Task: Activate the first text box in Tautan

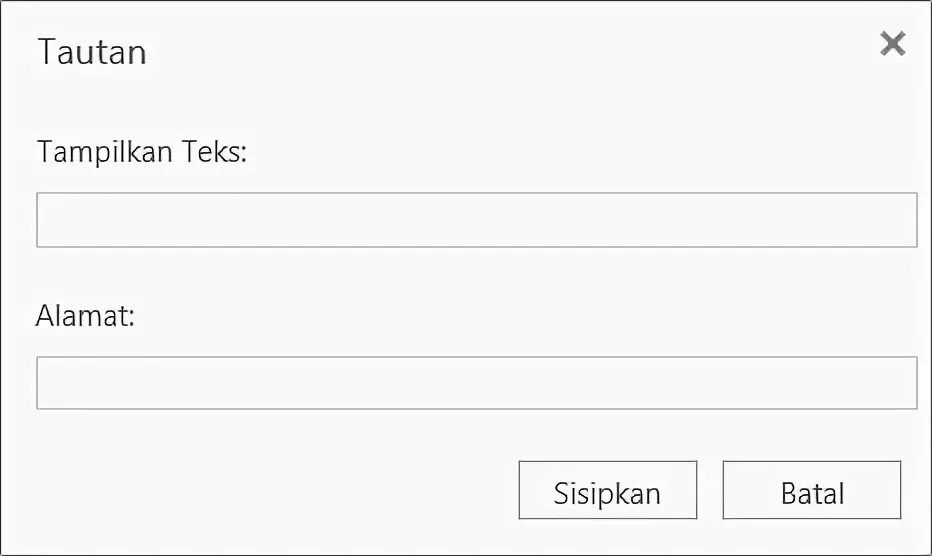Action: 476,220
